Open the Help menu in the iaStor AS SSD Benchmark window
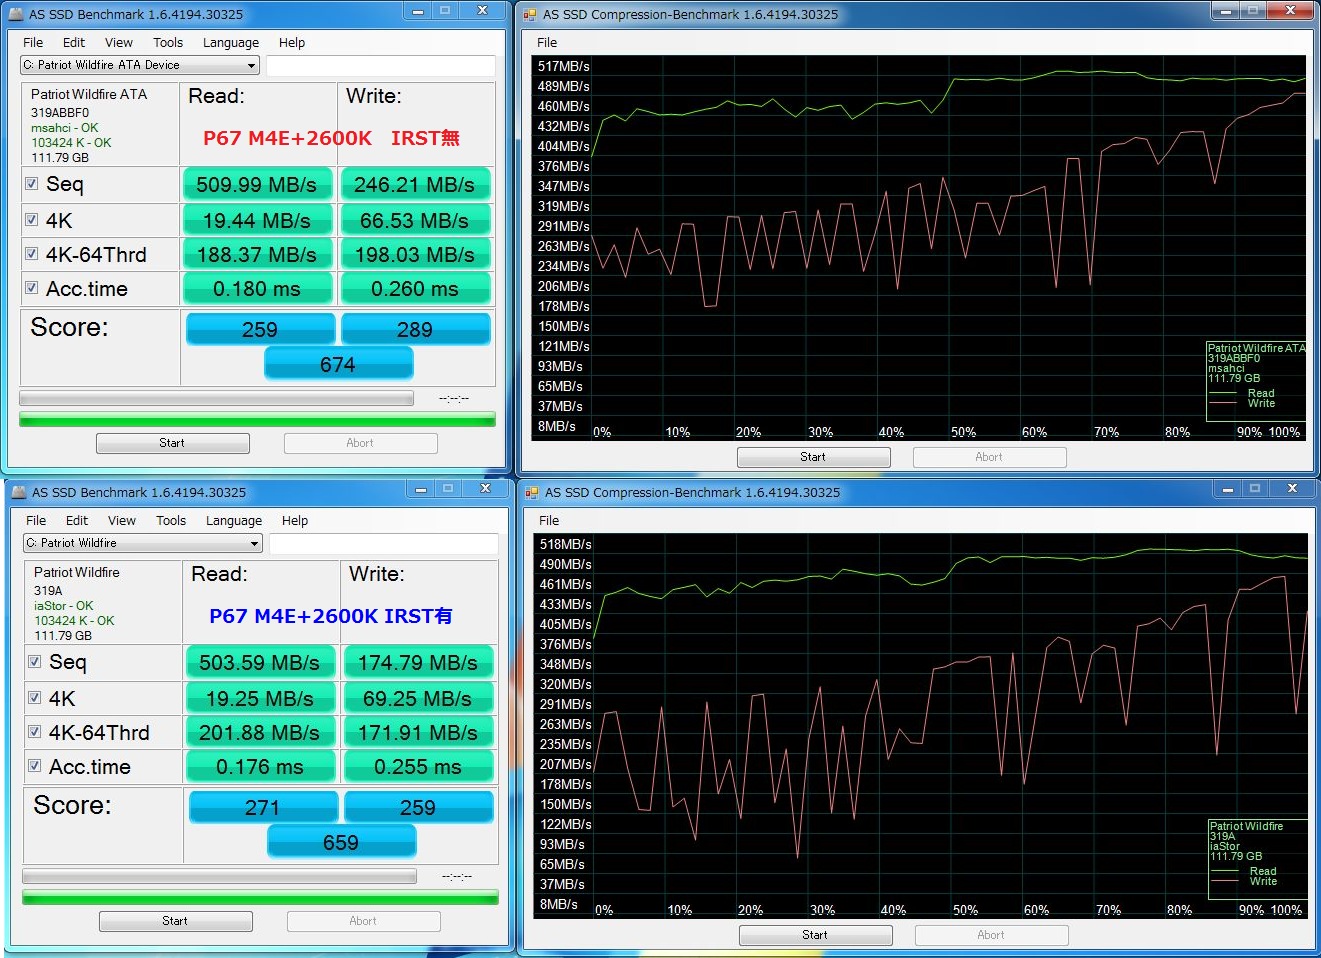The height and width of the screenshot is (958, 1321). 295,521
